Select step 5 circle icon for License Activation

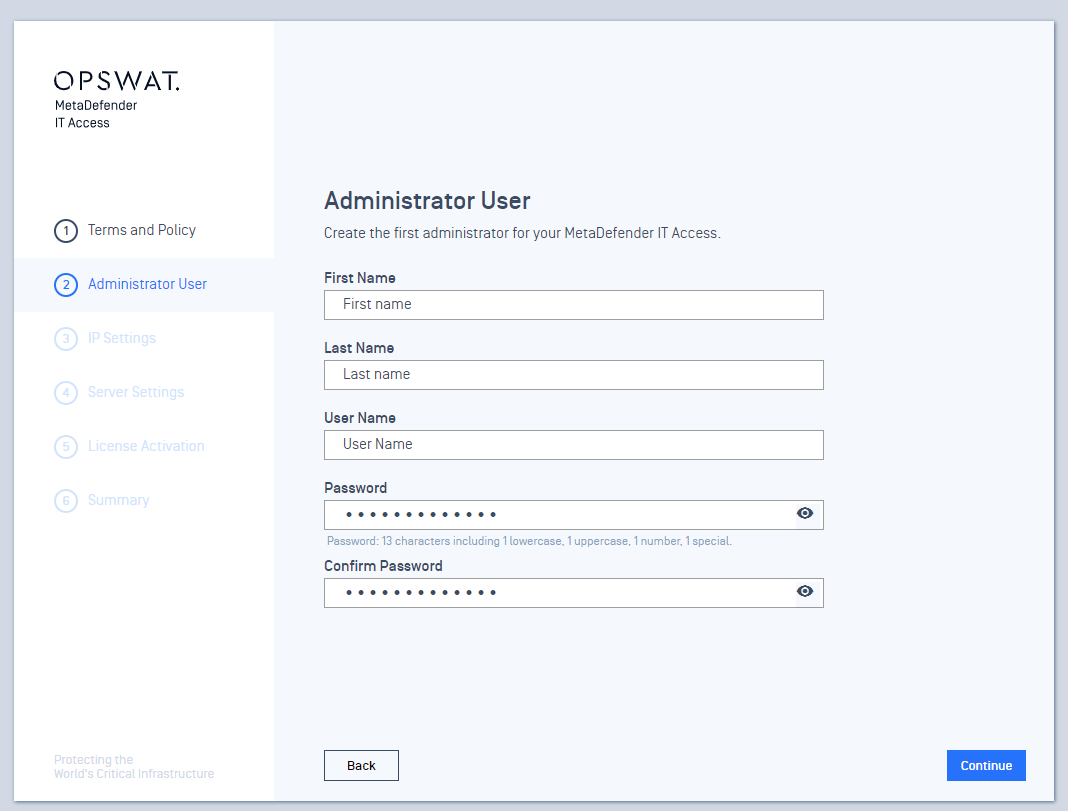(66, 447)
